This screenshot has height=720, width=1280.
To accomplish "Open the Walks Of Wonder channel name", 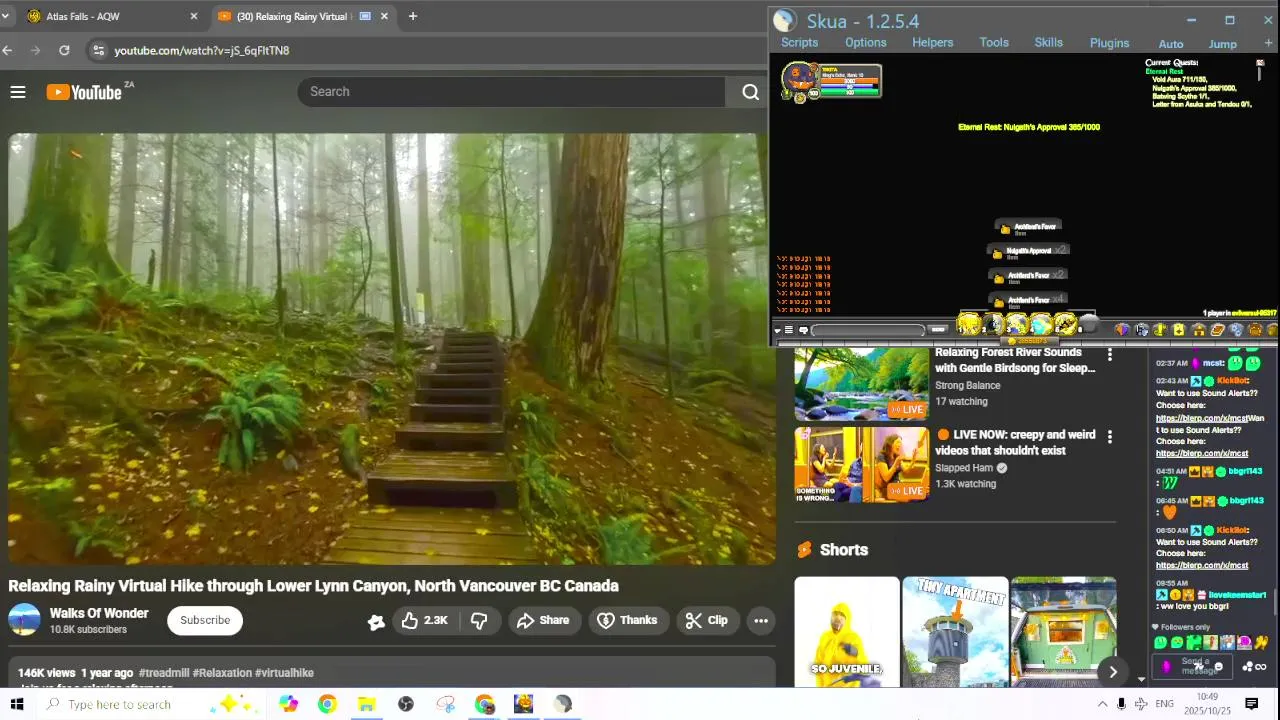I will tap(99, 613).
